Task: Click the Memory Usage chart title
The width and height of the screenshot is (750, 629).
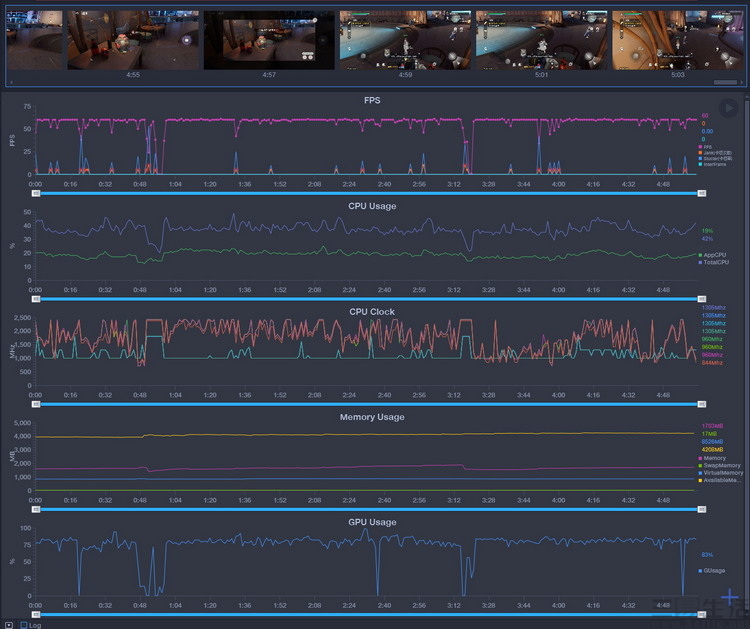Action: click(372, 417)
